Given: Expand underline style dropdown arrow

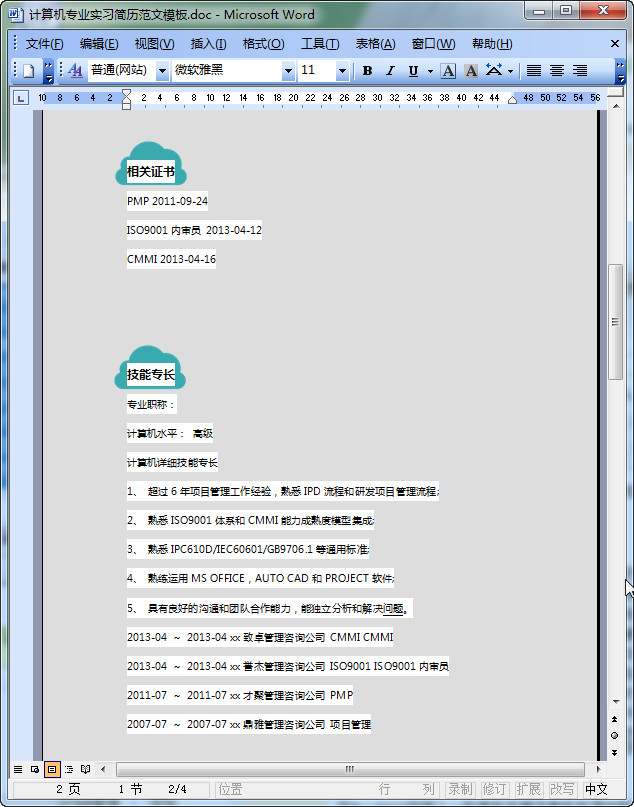Looking at the screenshot, I should (430, 71).
